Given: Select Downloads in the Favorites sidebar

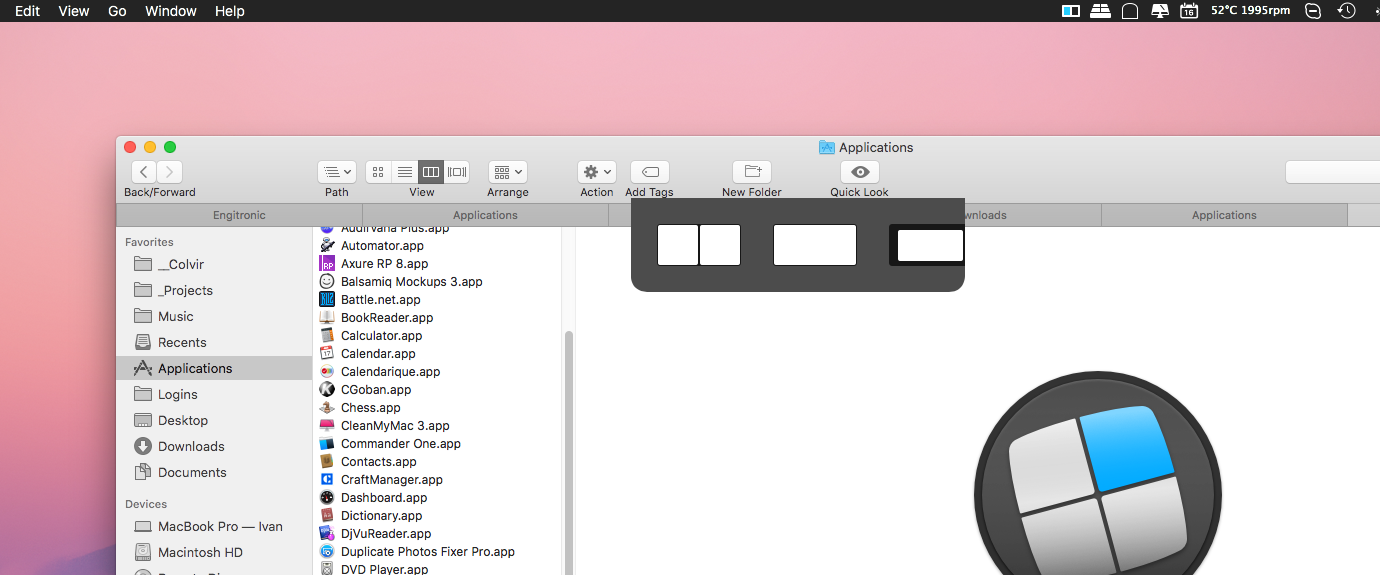Looking at the screenshot, I should pyautogui.click(x=190, y=447).
